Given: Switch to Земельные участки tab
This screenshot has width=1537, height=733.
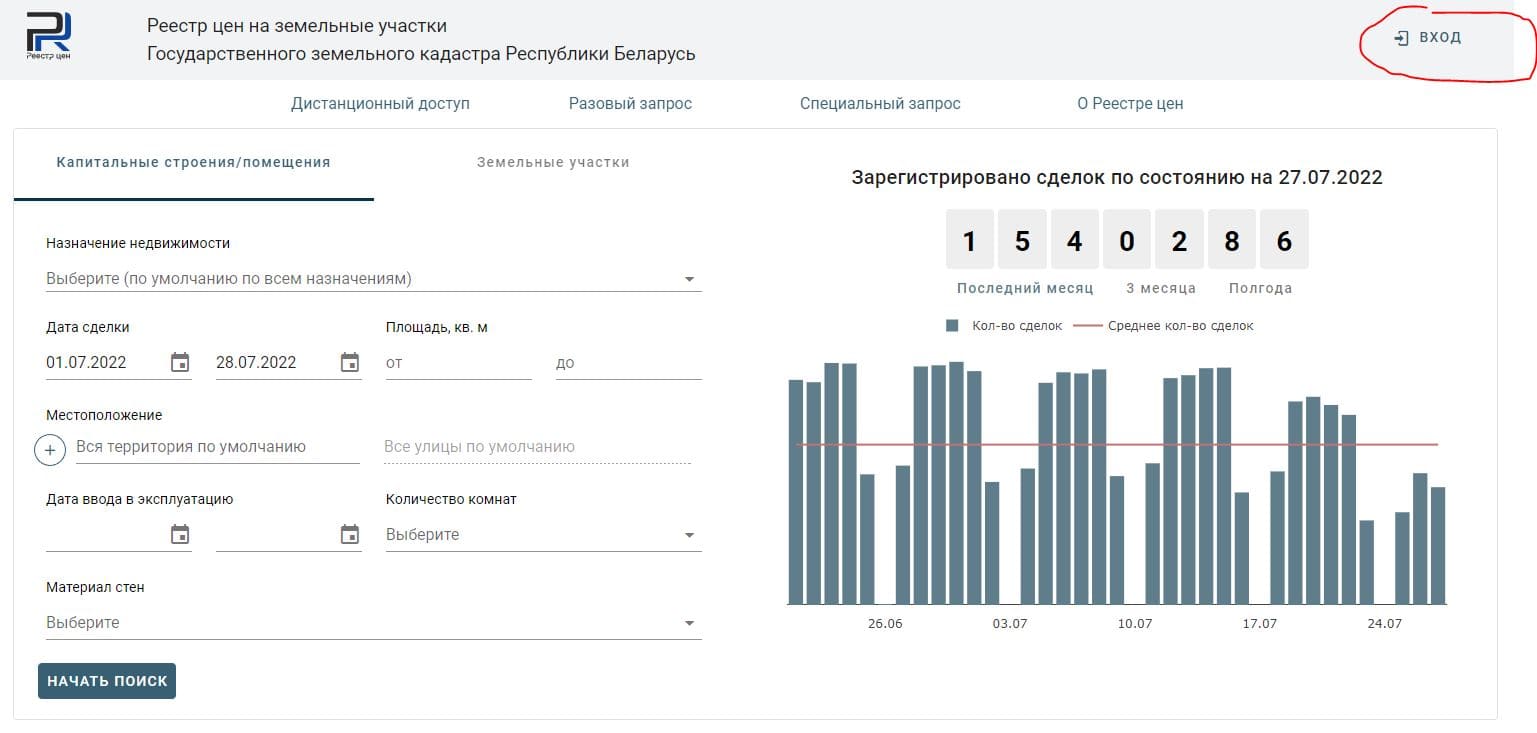Looking at the screenshot, I should 553,162.
